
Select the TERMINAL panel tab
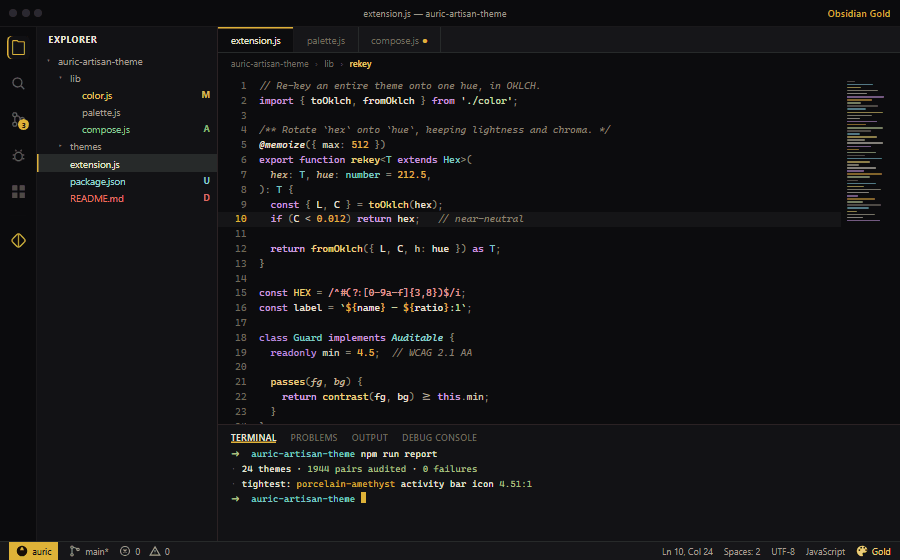coord(253,438)
